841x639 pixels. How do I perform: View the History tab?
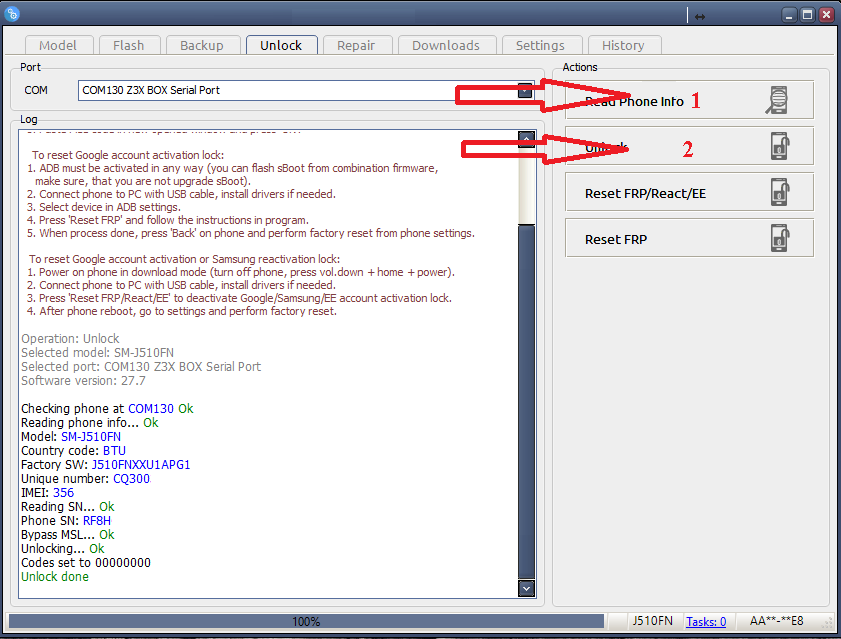(x=623, y=46)
